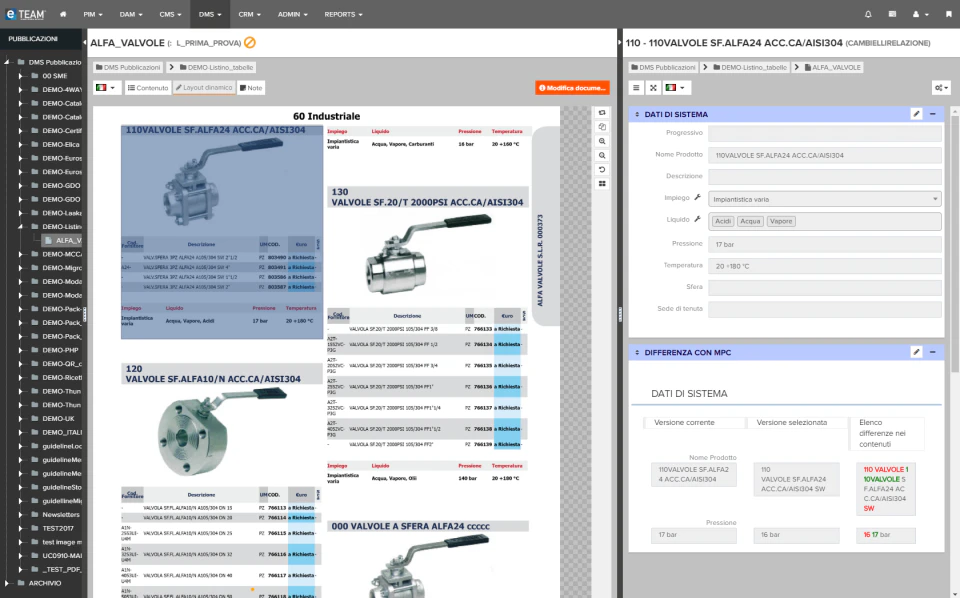Zoom in on the document preview
Image resolution: width=960 pixels, height=598 pixels.
click(601, 140)
